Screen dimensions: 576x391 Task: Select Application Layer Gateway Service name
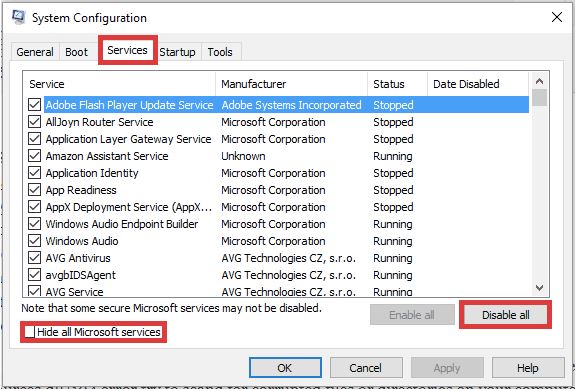128,139
